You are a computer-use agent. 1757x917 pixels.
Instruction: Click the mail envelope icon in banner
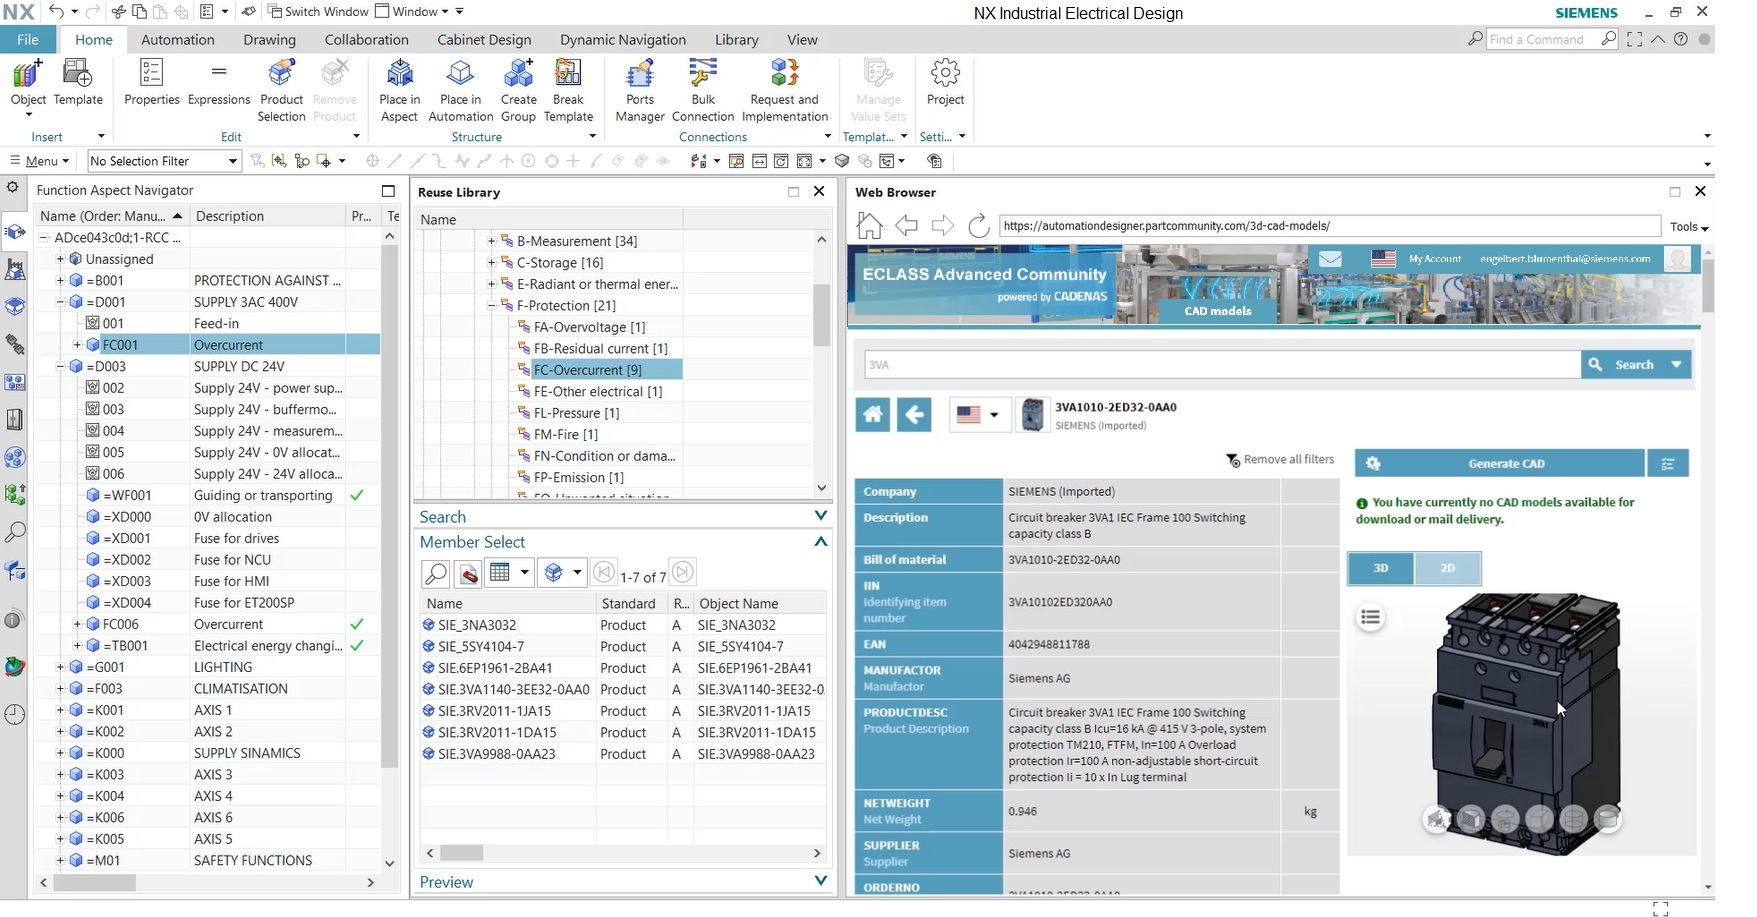tap(1329, 259)
